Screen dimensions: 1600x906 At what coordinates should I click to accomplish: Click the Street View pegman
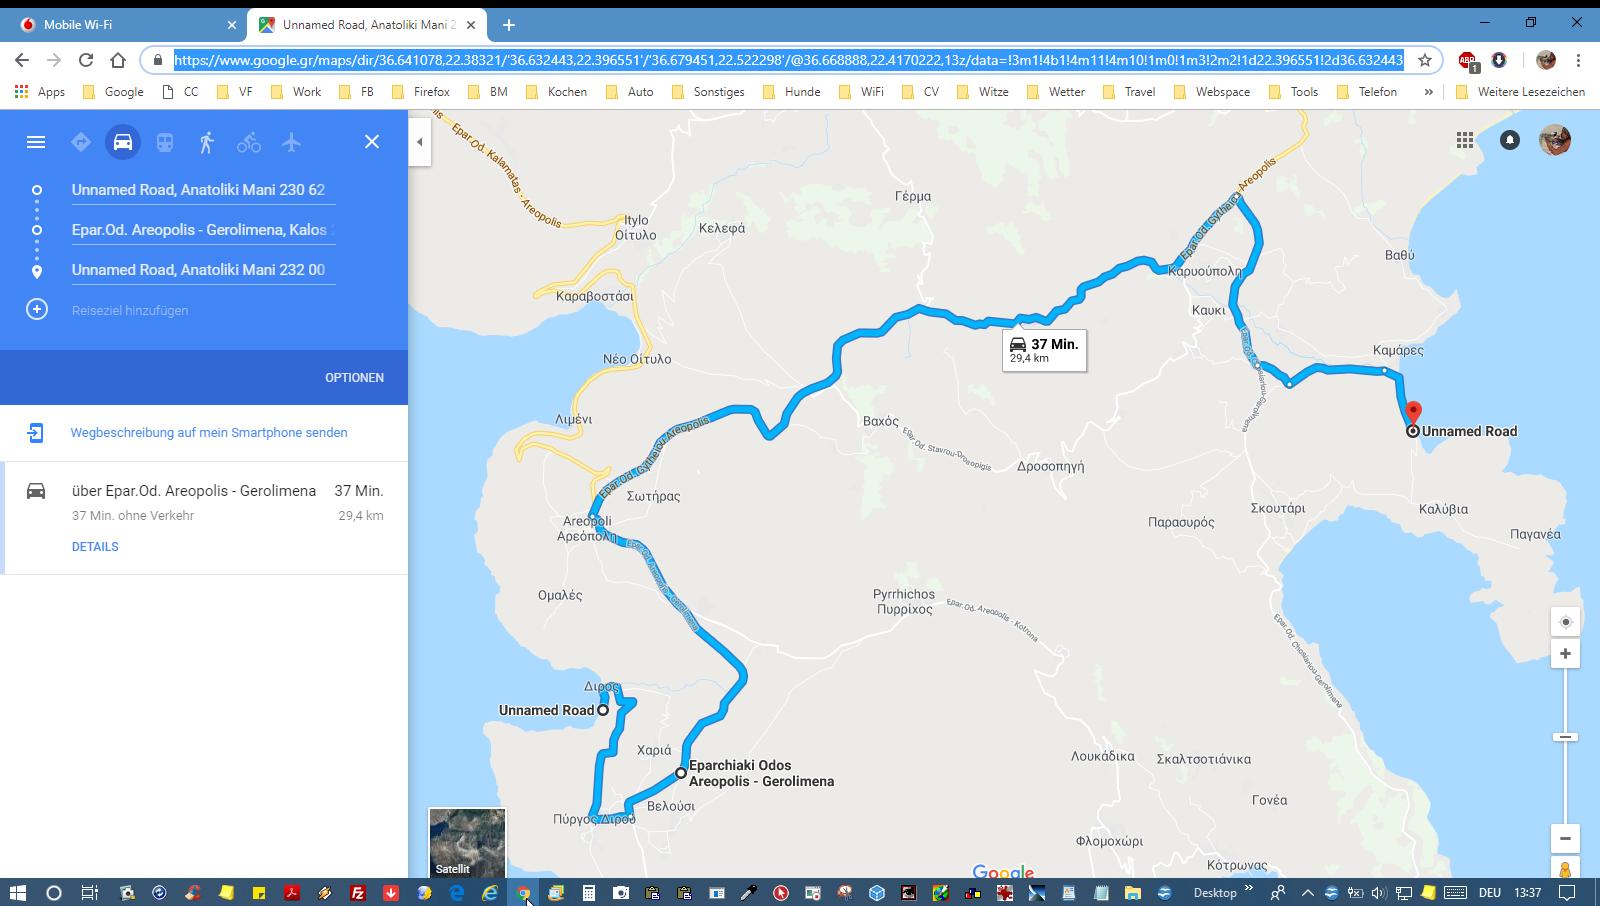pos(1566,869)
